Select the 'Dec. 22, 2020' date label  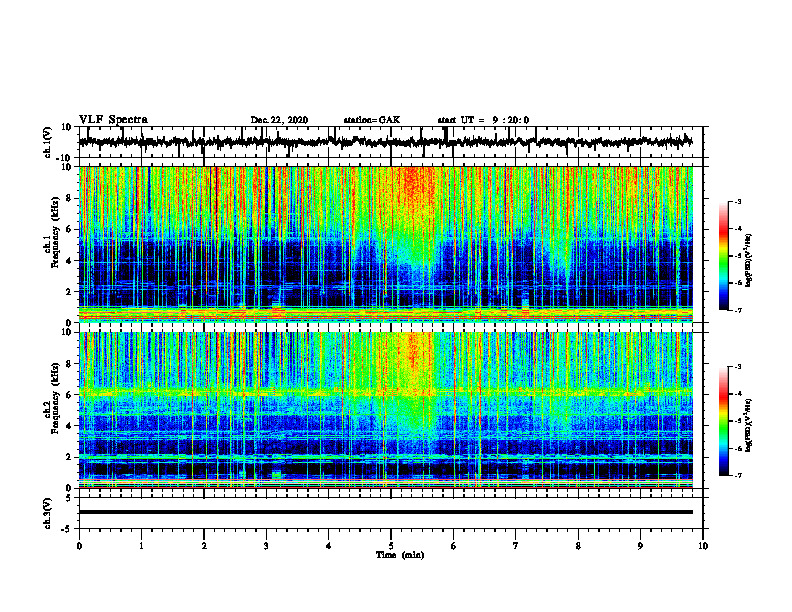click(279, 120)
